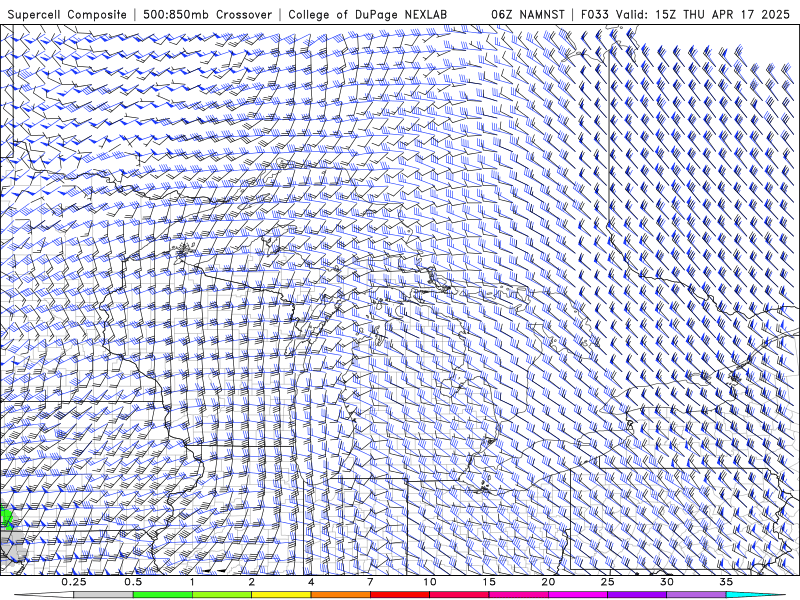Select the legend segment between 10 and 15
This screenshot has width=800, height=600.
(459, 595)
